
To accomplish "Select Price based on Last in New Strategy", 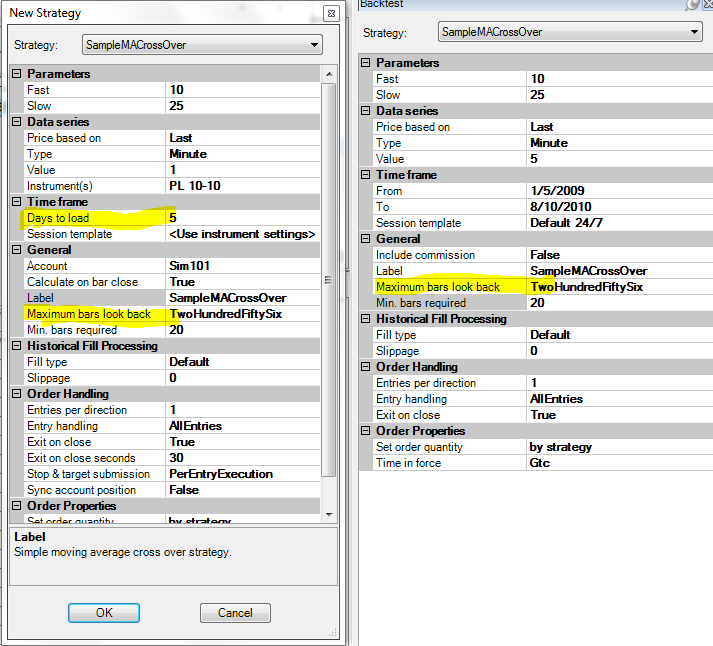I will [x=243, y=138].
